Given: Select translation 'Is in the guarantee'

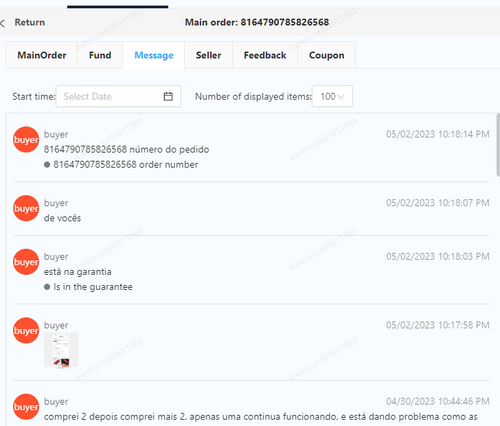Looking at the screenshot, I should coord(93,287).
